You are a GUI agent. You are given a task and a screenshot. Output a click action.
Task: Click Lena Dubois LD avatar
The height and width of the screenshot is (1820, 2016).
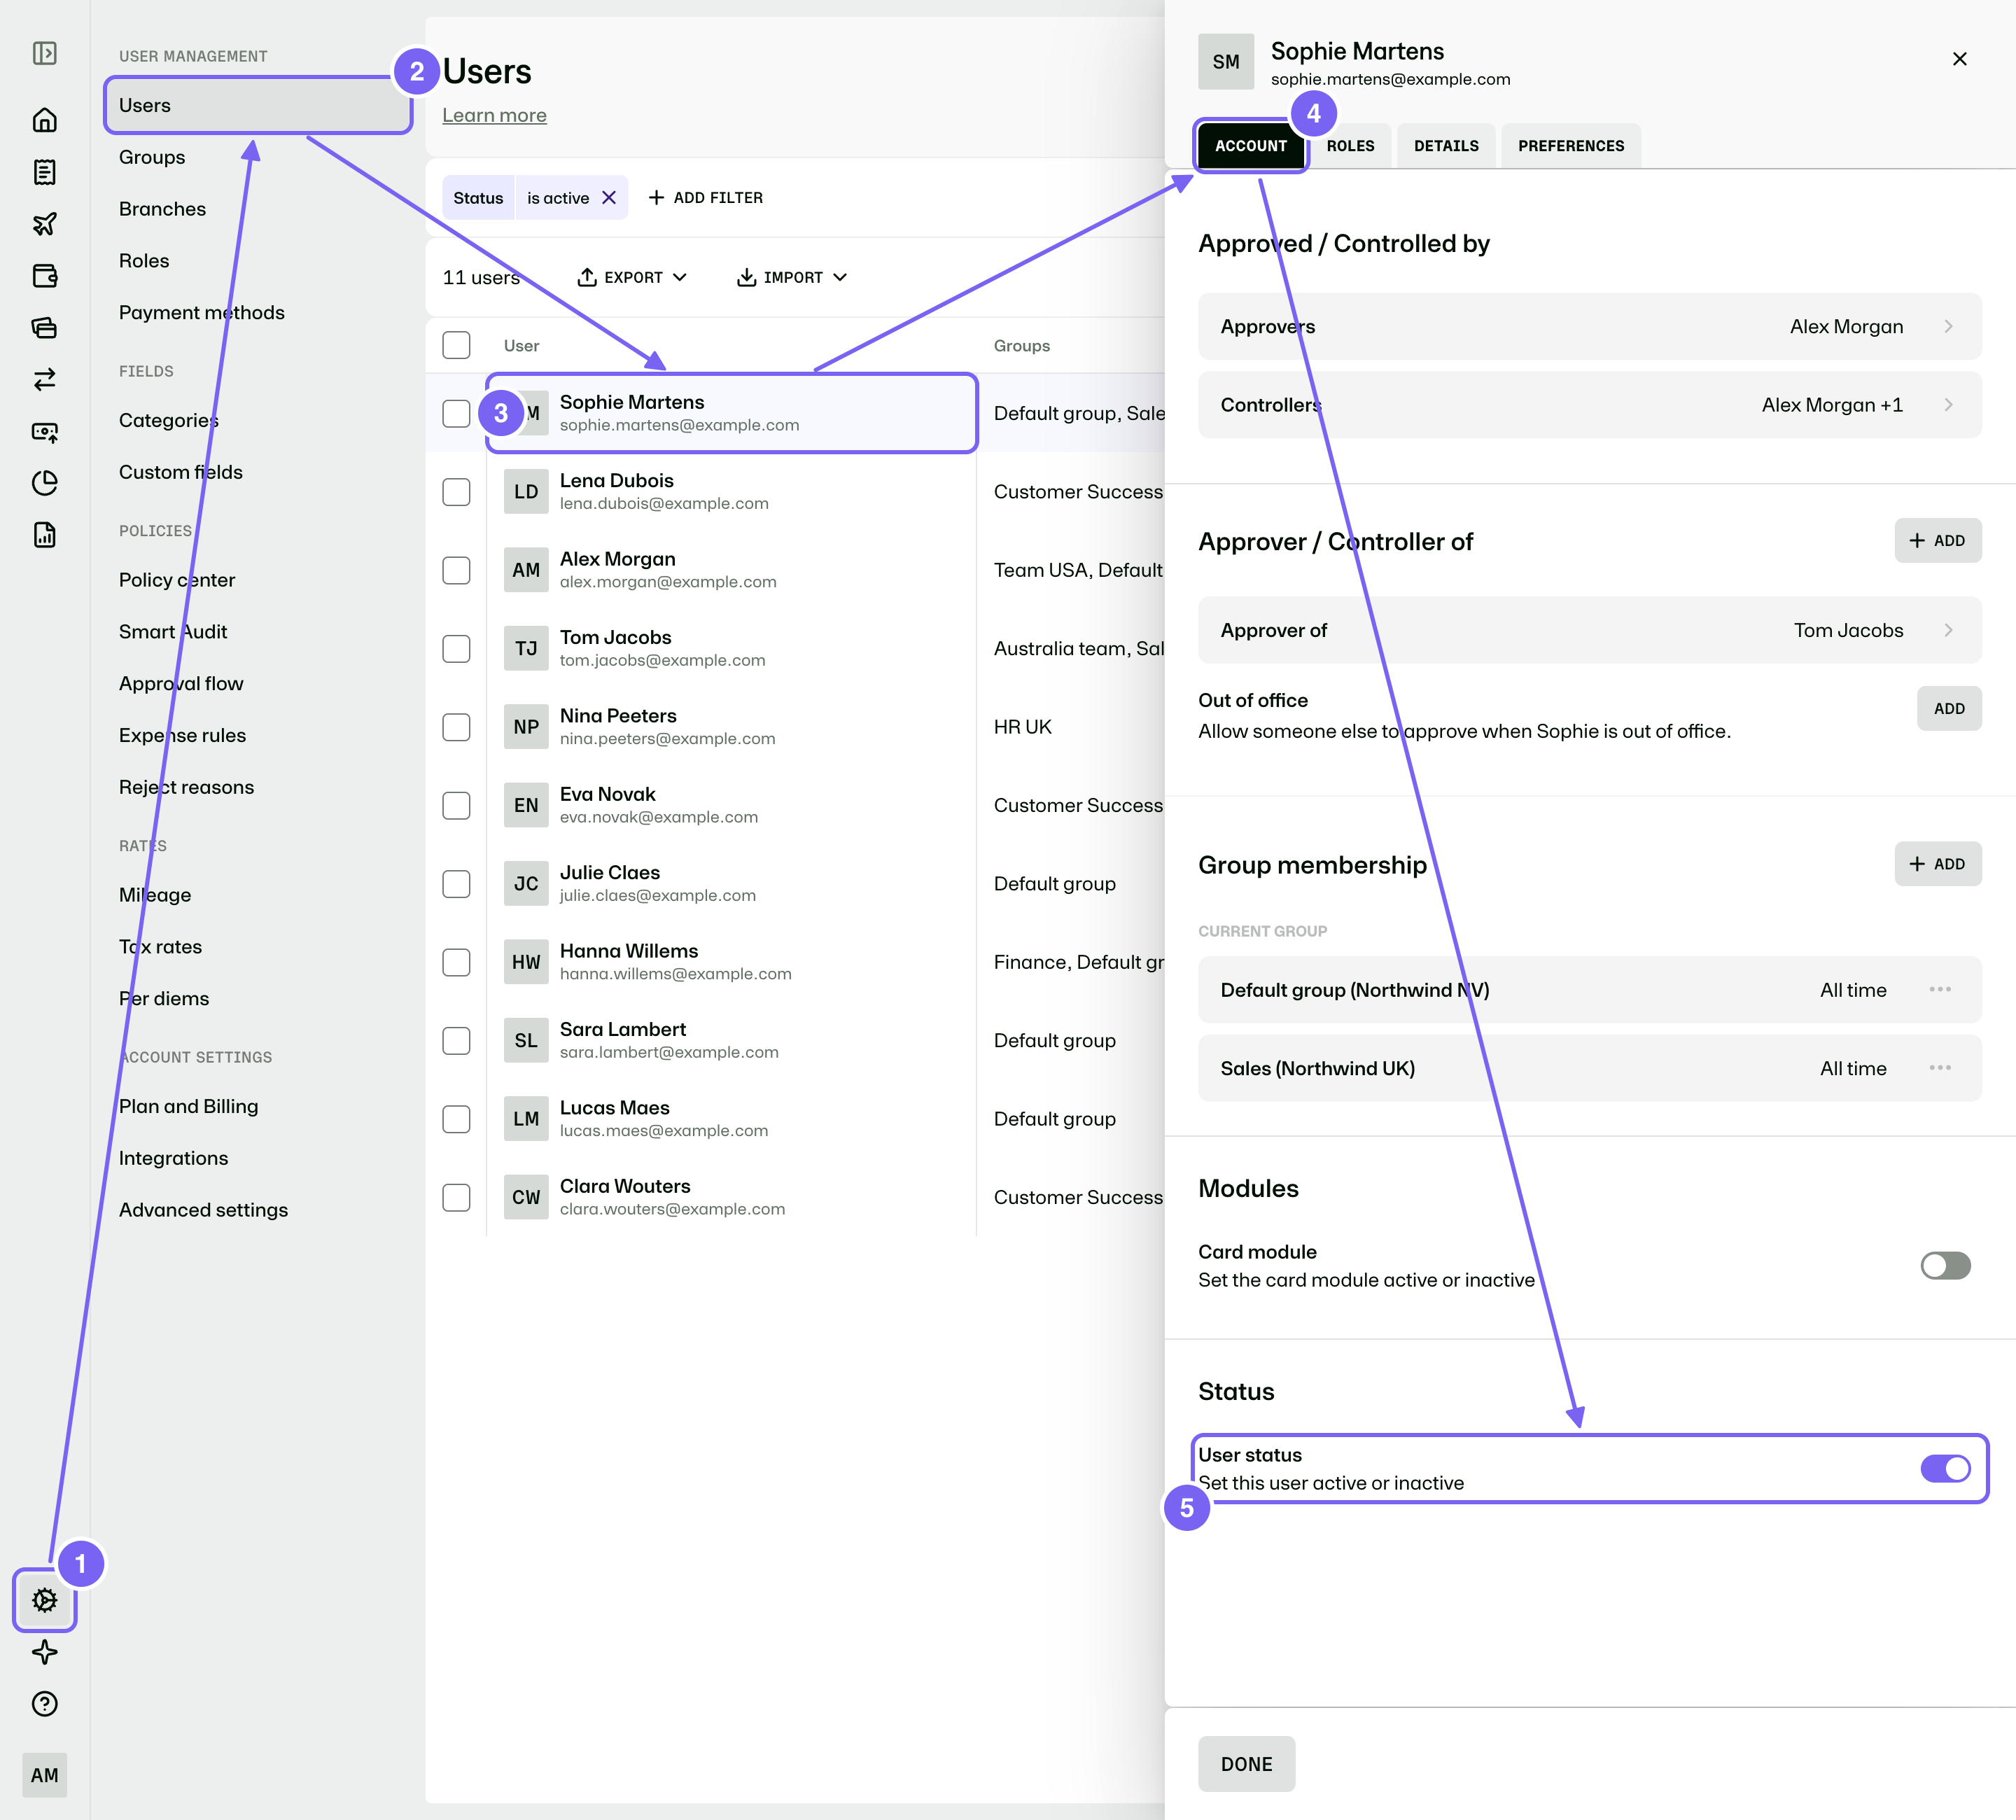click(526, 491)
